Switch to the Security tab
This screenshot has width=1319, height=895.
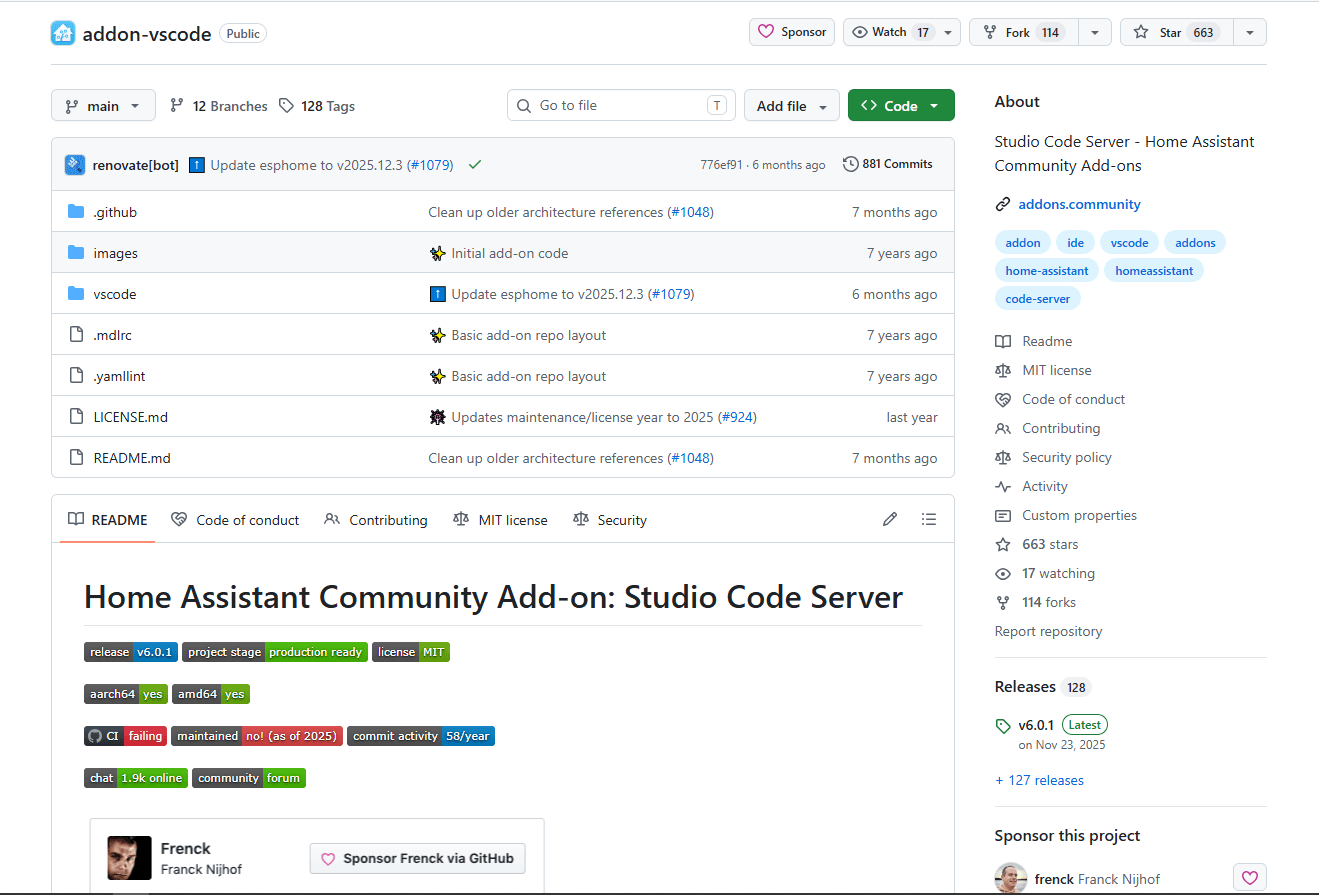(x=610, y=520)
